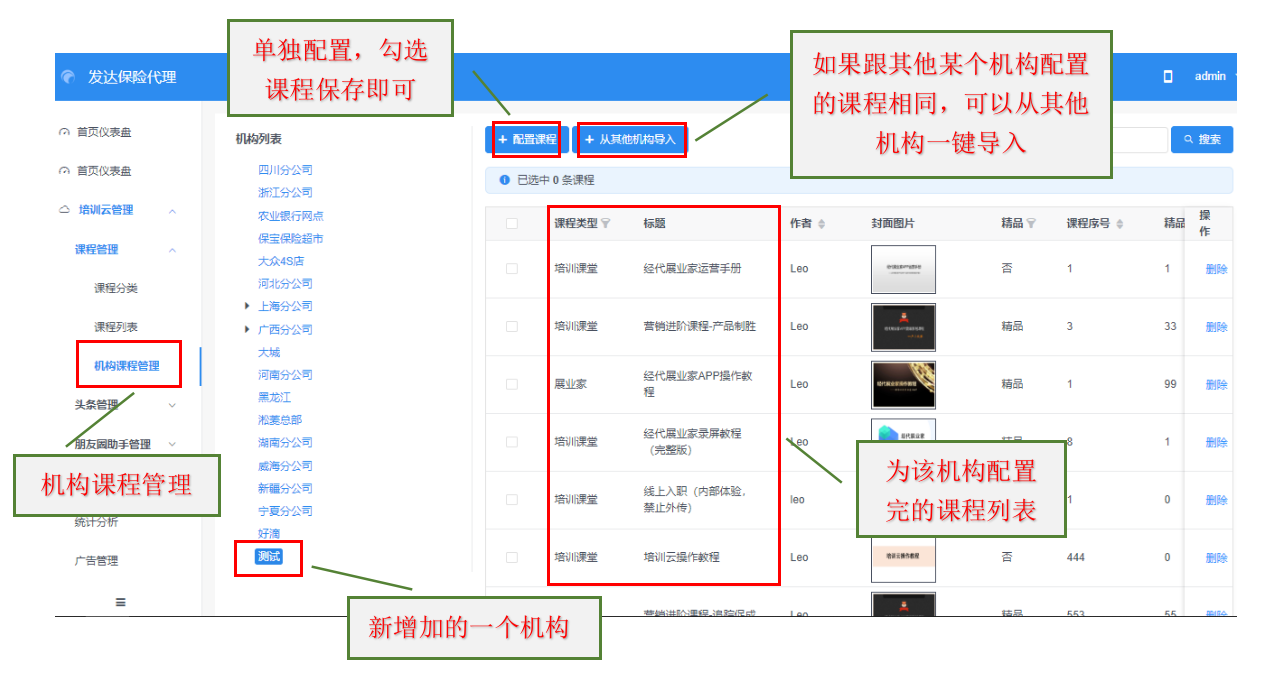Screen dimensions: 1261x673
Task: Click the 从其他机构导入 button
Action: coord(631,140)
